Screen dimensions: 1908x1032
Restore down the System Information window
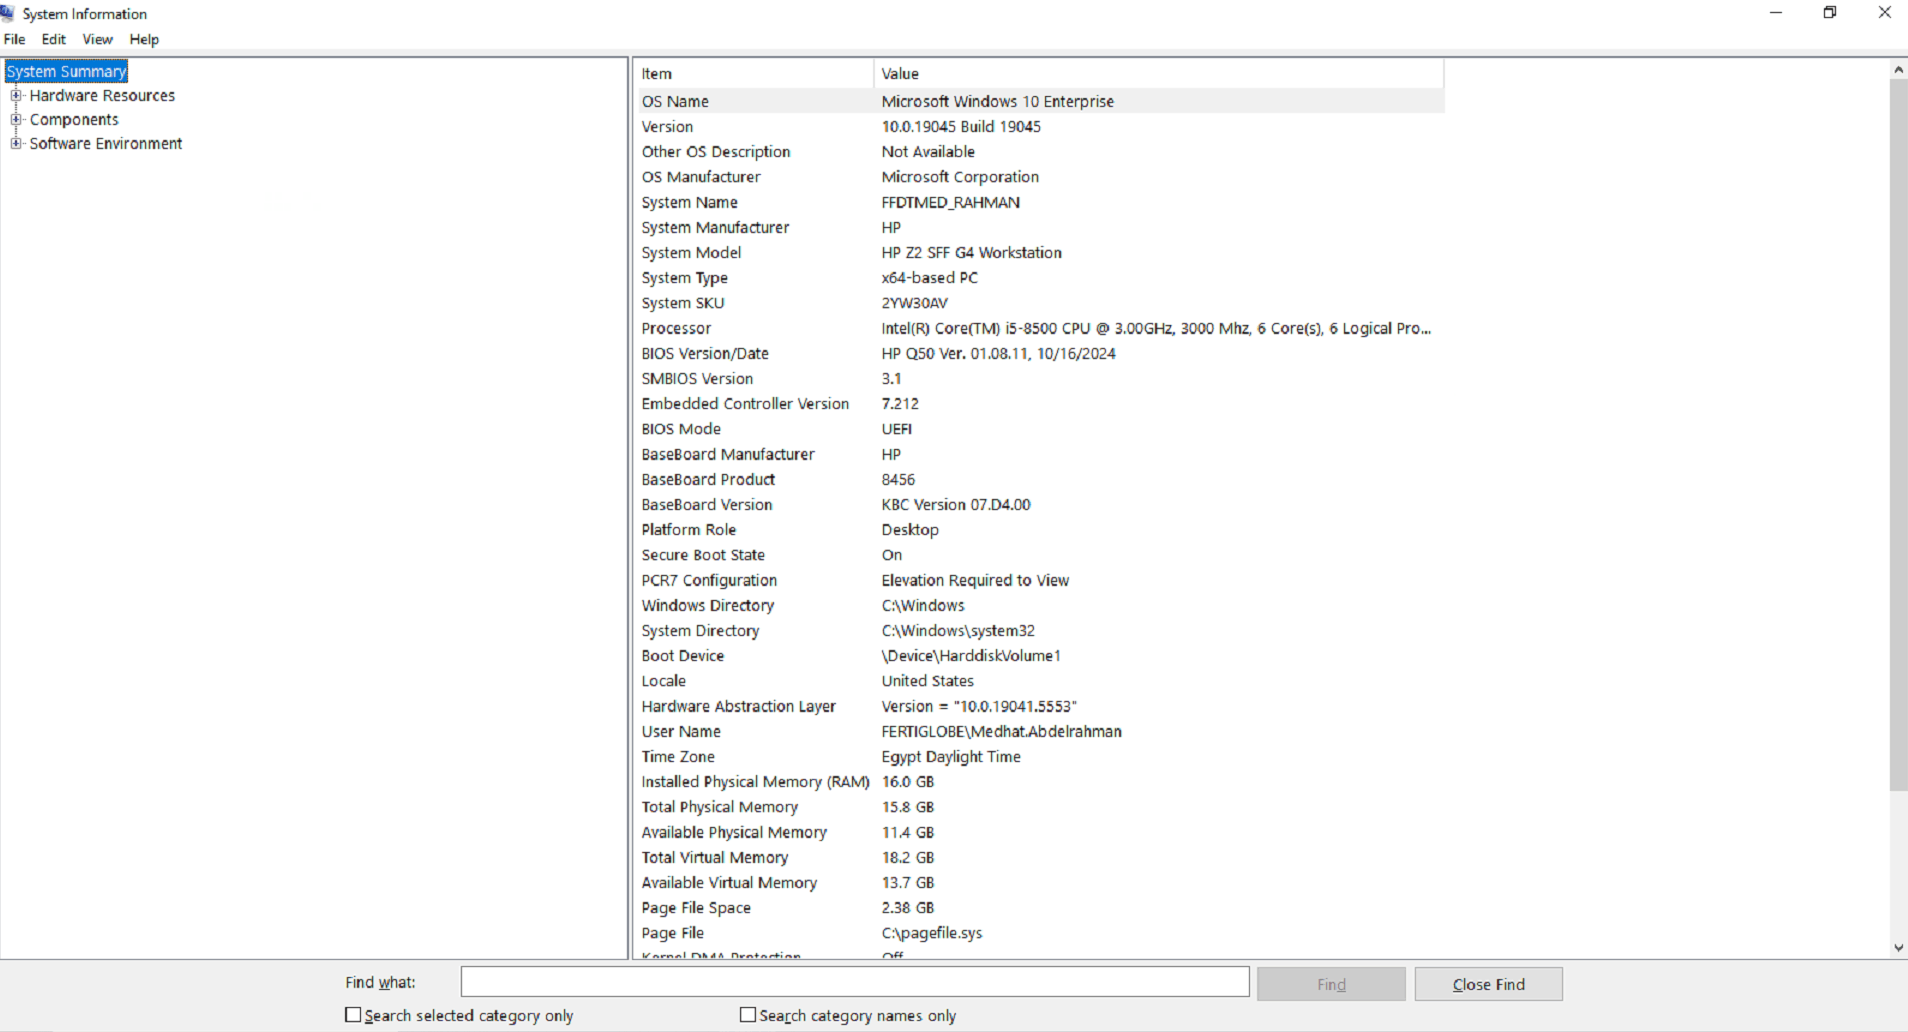click(1830, 13)
